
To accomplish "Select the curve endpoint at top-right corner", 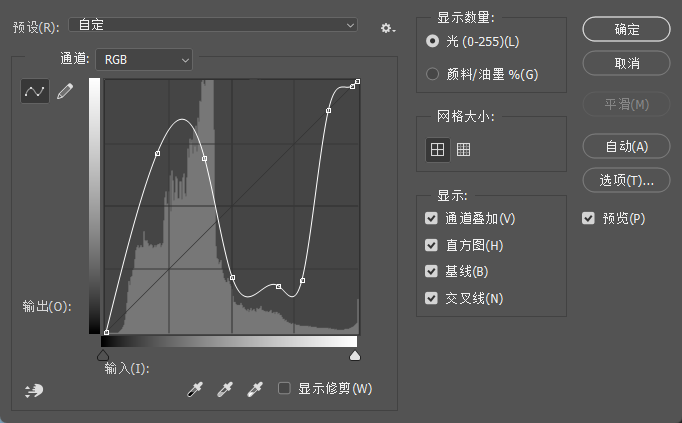I will click(x=358, y=81).
